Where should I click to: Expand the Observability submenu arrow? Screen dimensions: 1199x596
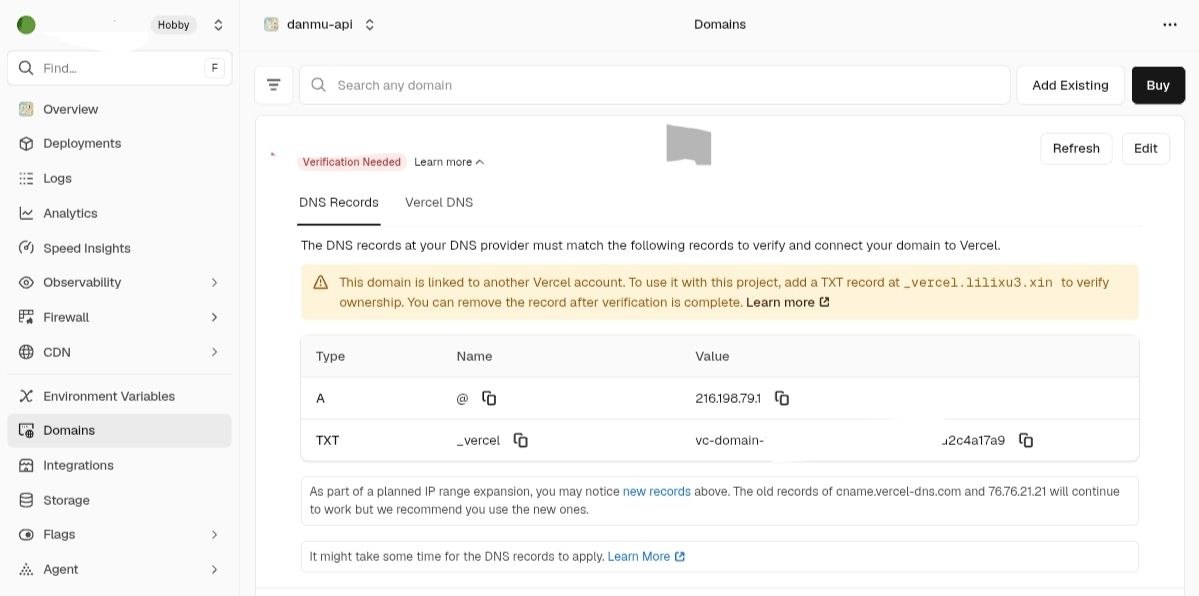[x=214, y=282]
